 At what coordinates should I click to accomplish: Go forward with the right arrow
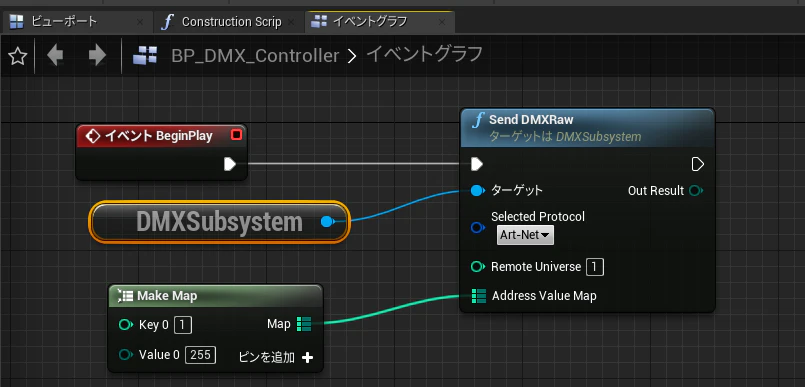[x=97, y=55]
